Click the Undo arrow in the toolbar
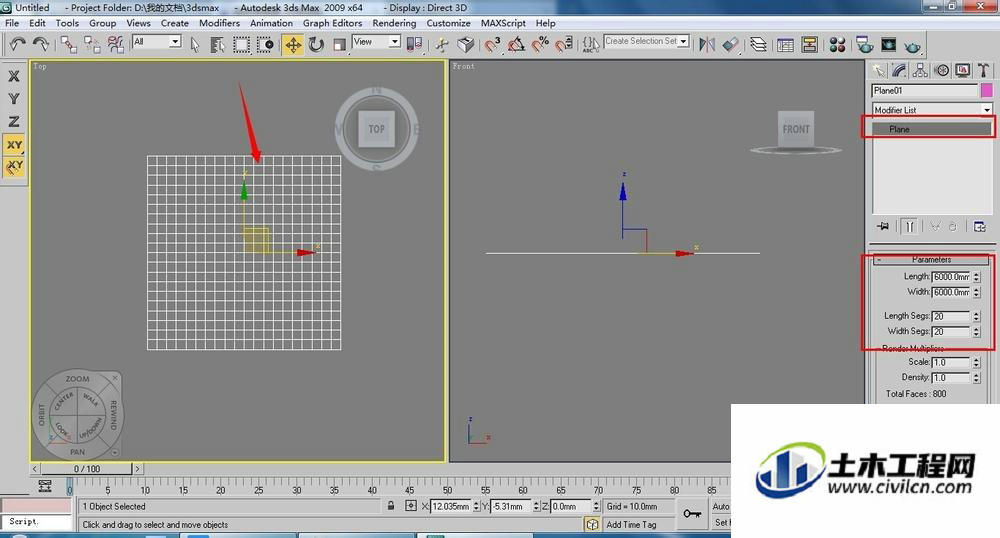This screenshot has height=538, width=1000. point(18,44)
